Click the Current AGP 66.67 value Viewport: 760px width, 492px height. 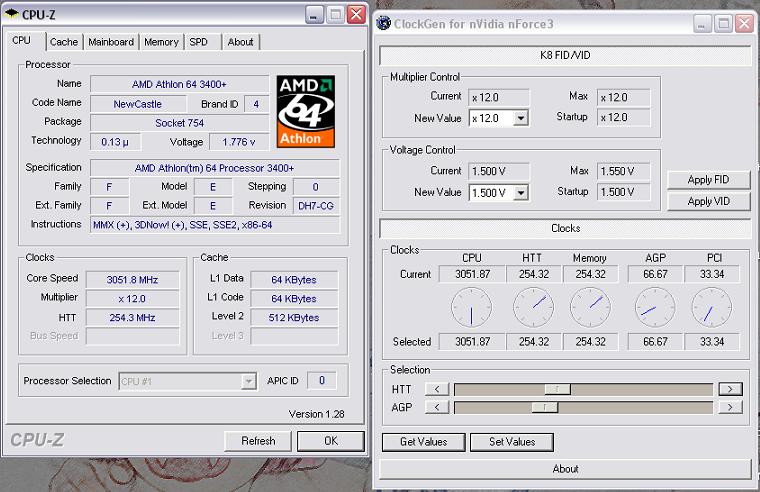(x=655, y=274)
